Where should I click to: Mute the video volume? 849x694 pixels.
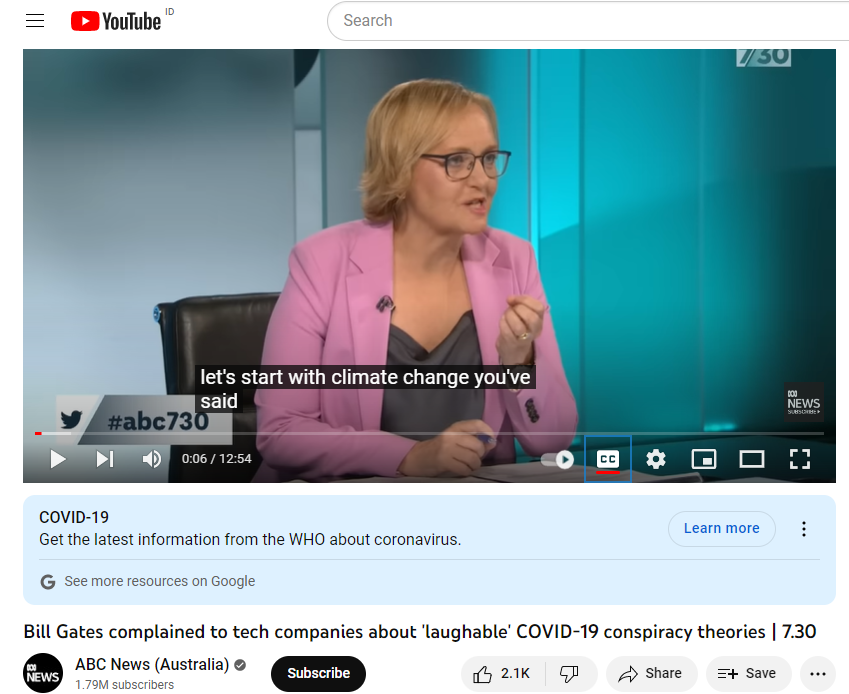152,459
